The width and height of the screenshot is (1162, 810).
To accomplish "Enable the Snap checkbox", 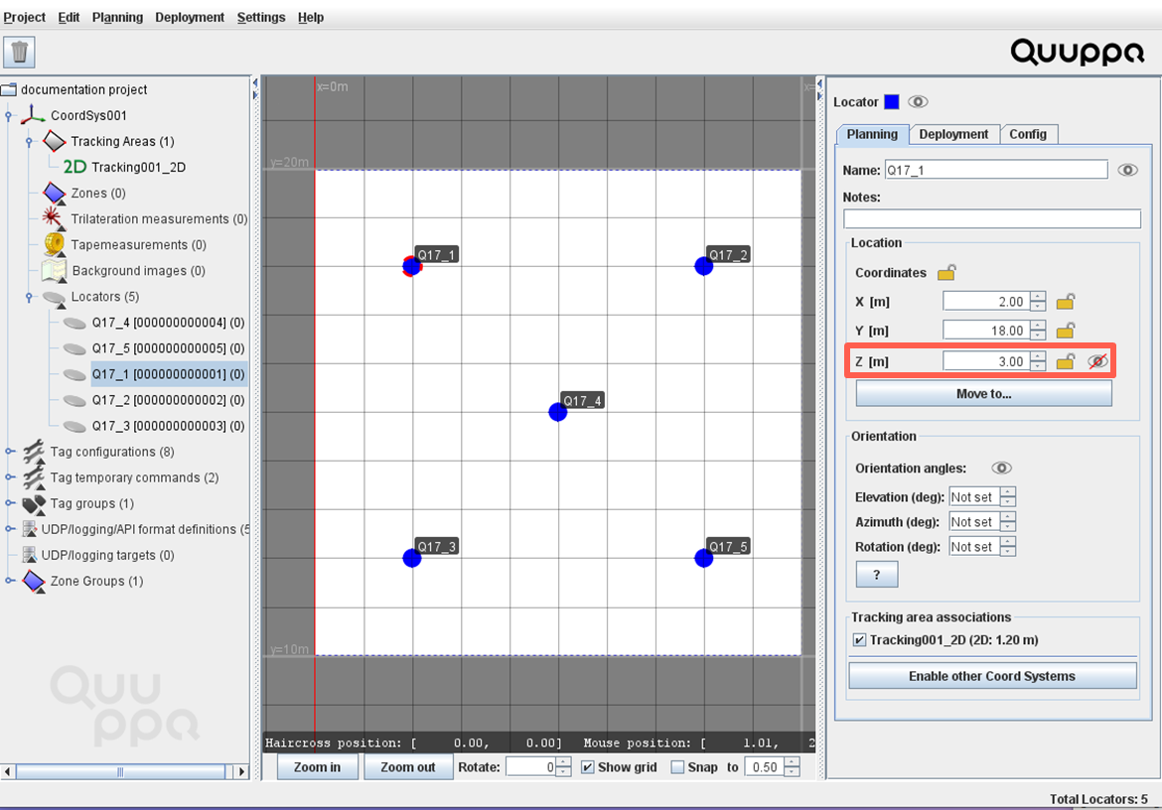I will tap(677, 767).
